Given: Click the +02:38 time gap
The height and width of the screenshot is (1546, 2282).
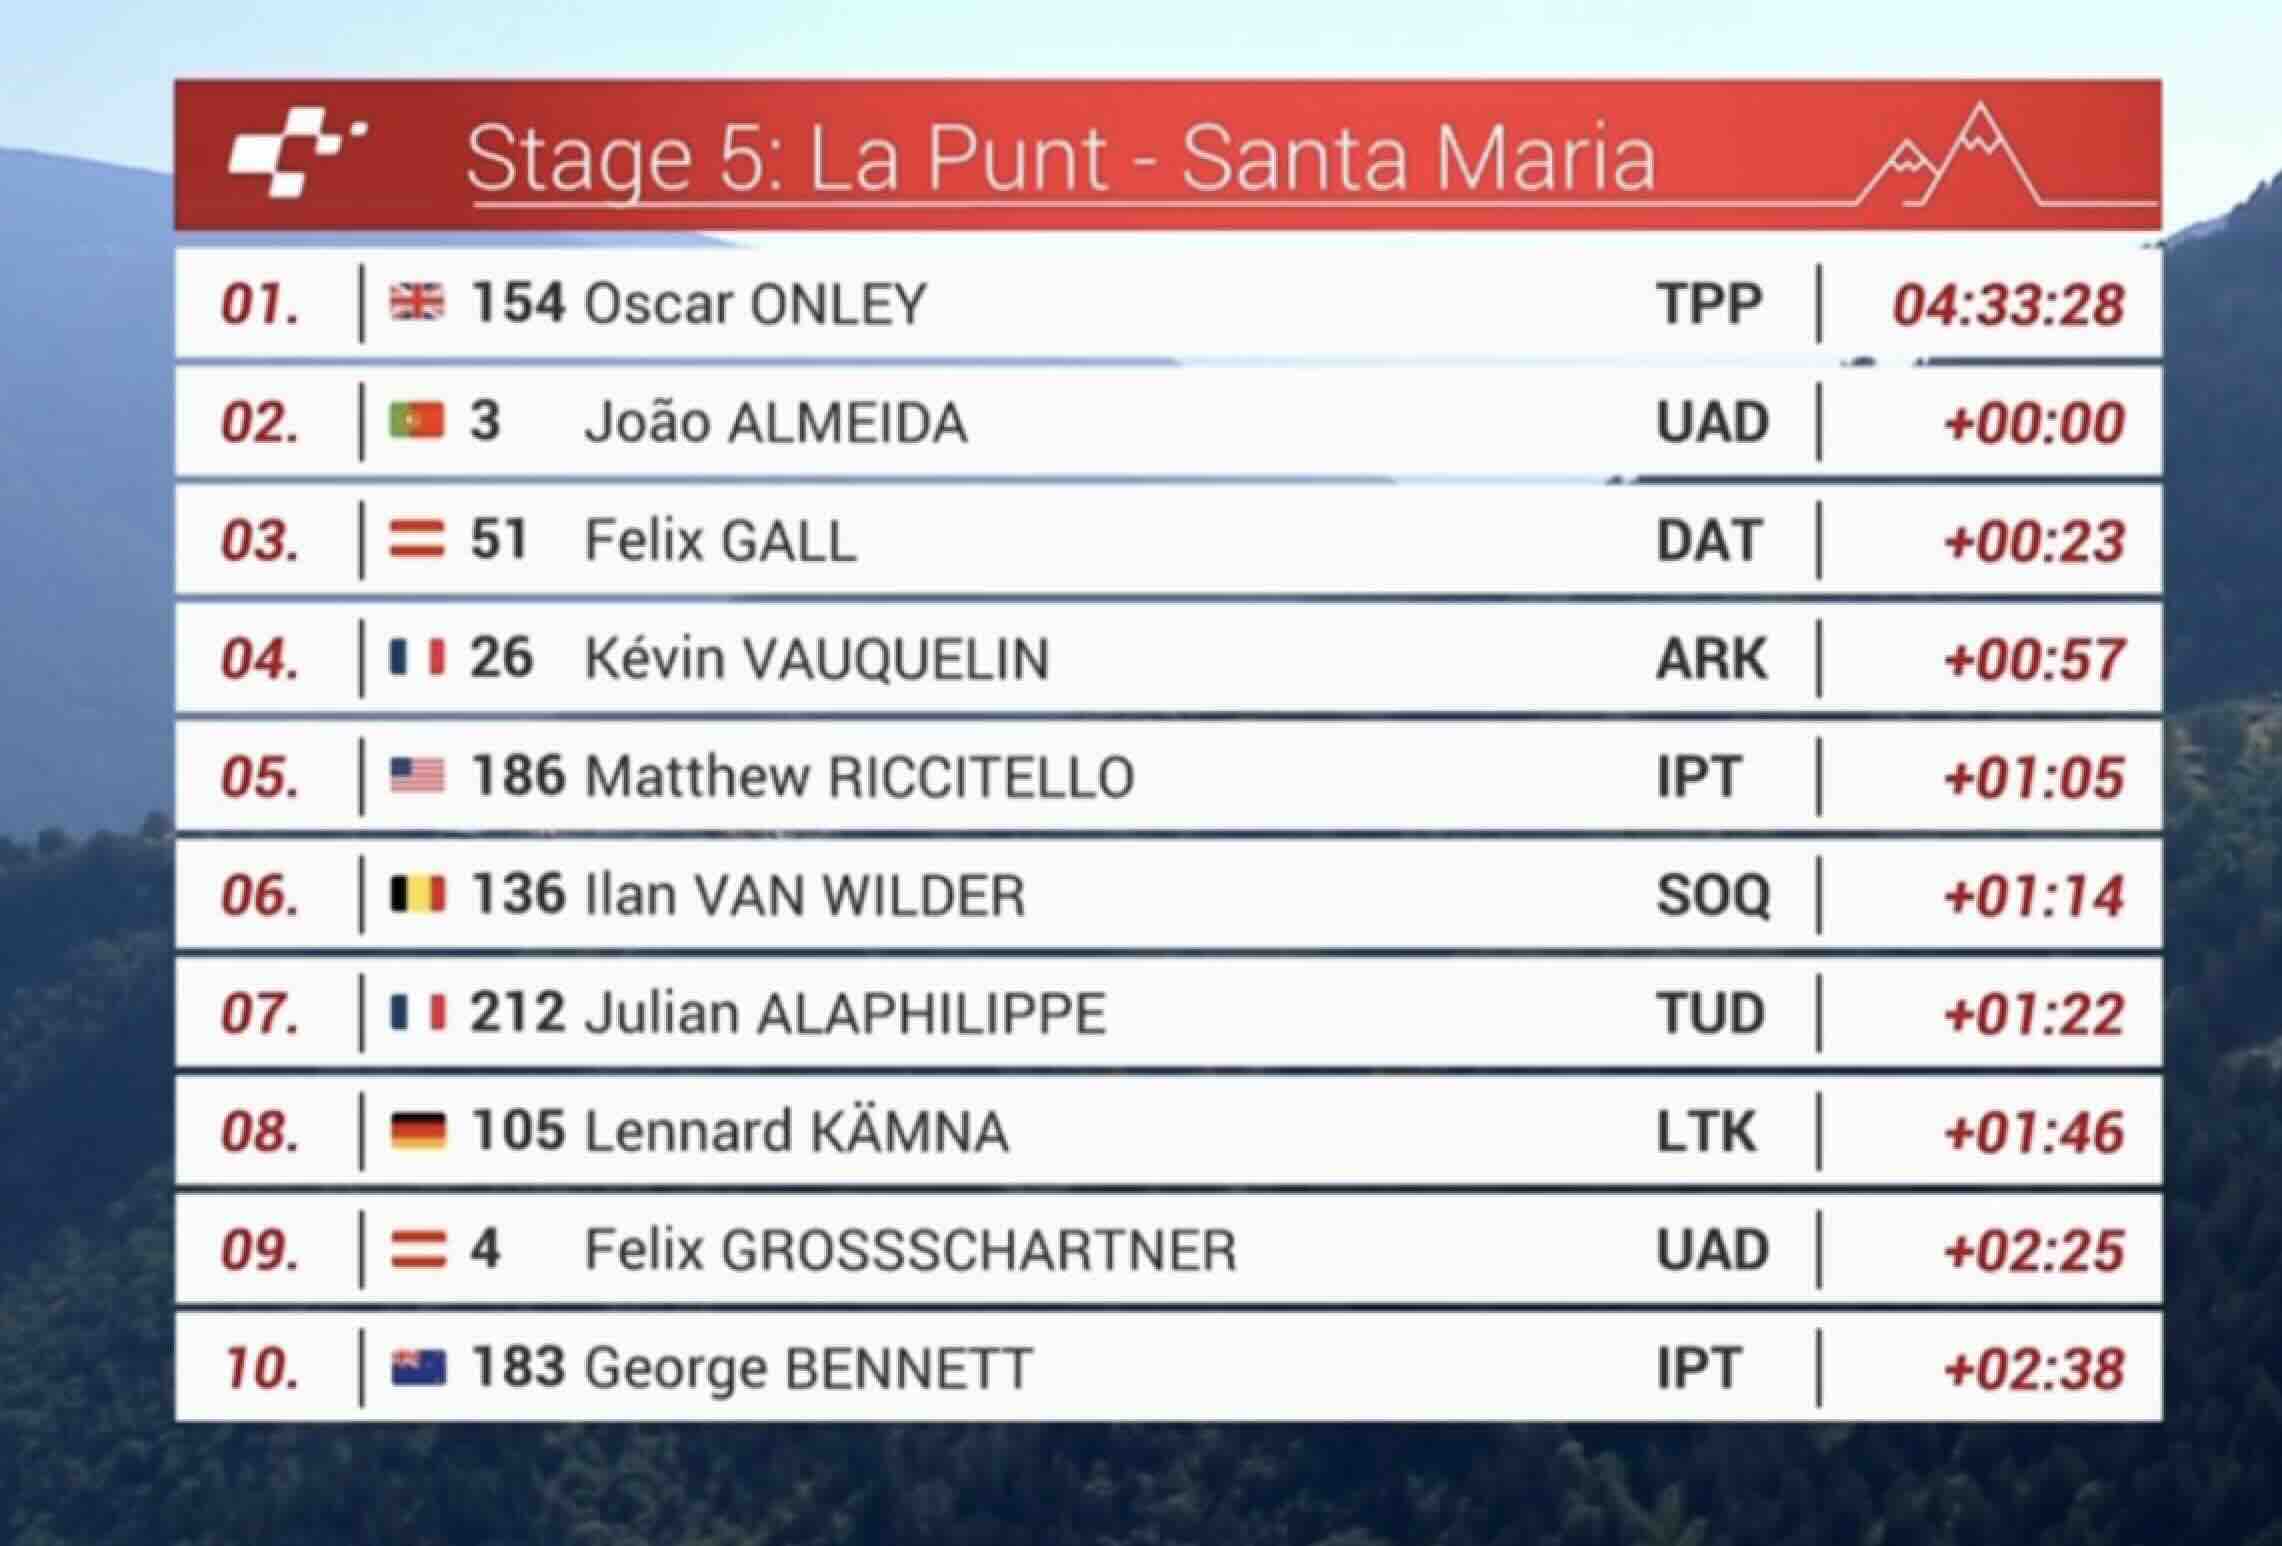Looking at the screenshot, I should pos(2033,1369).
